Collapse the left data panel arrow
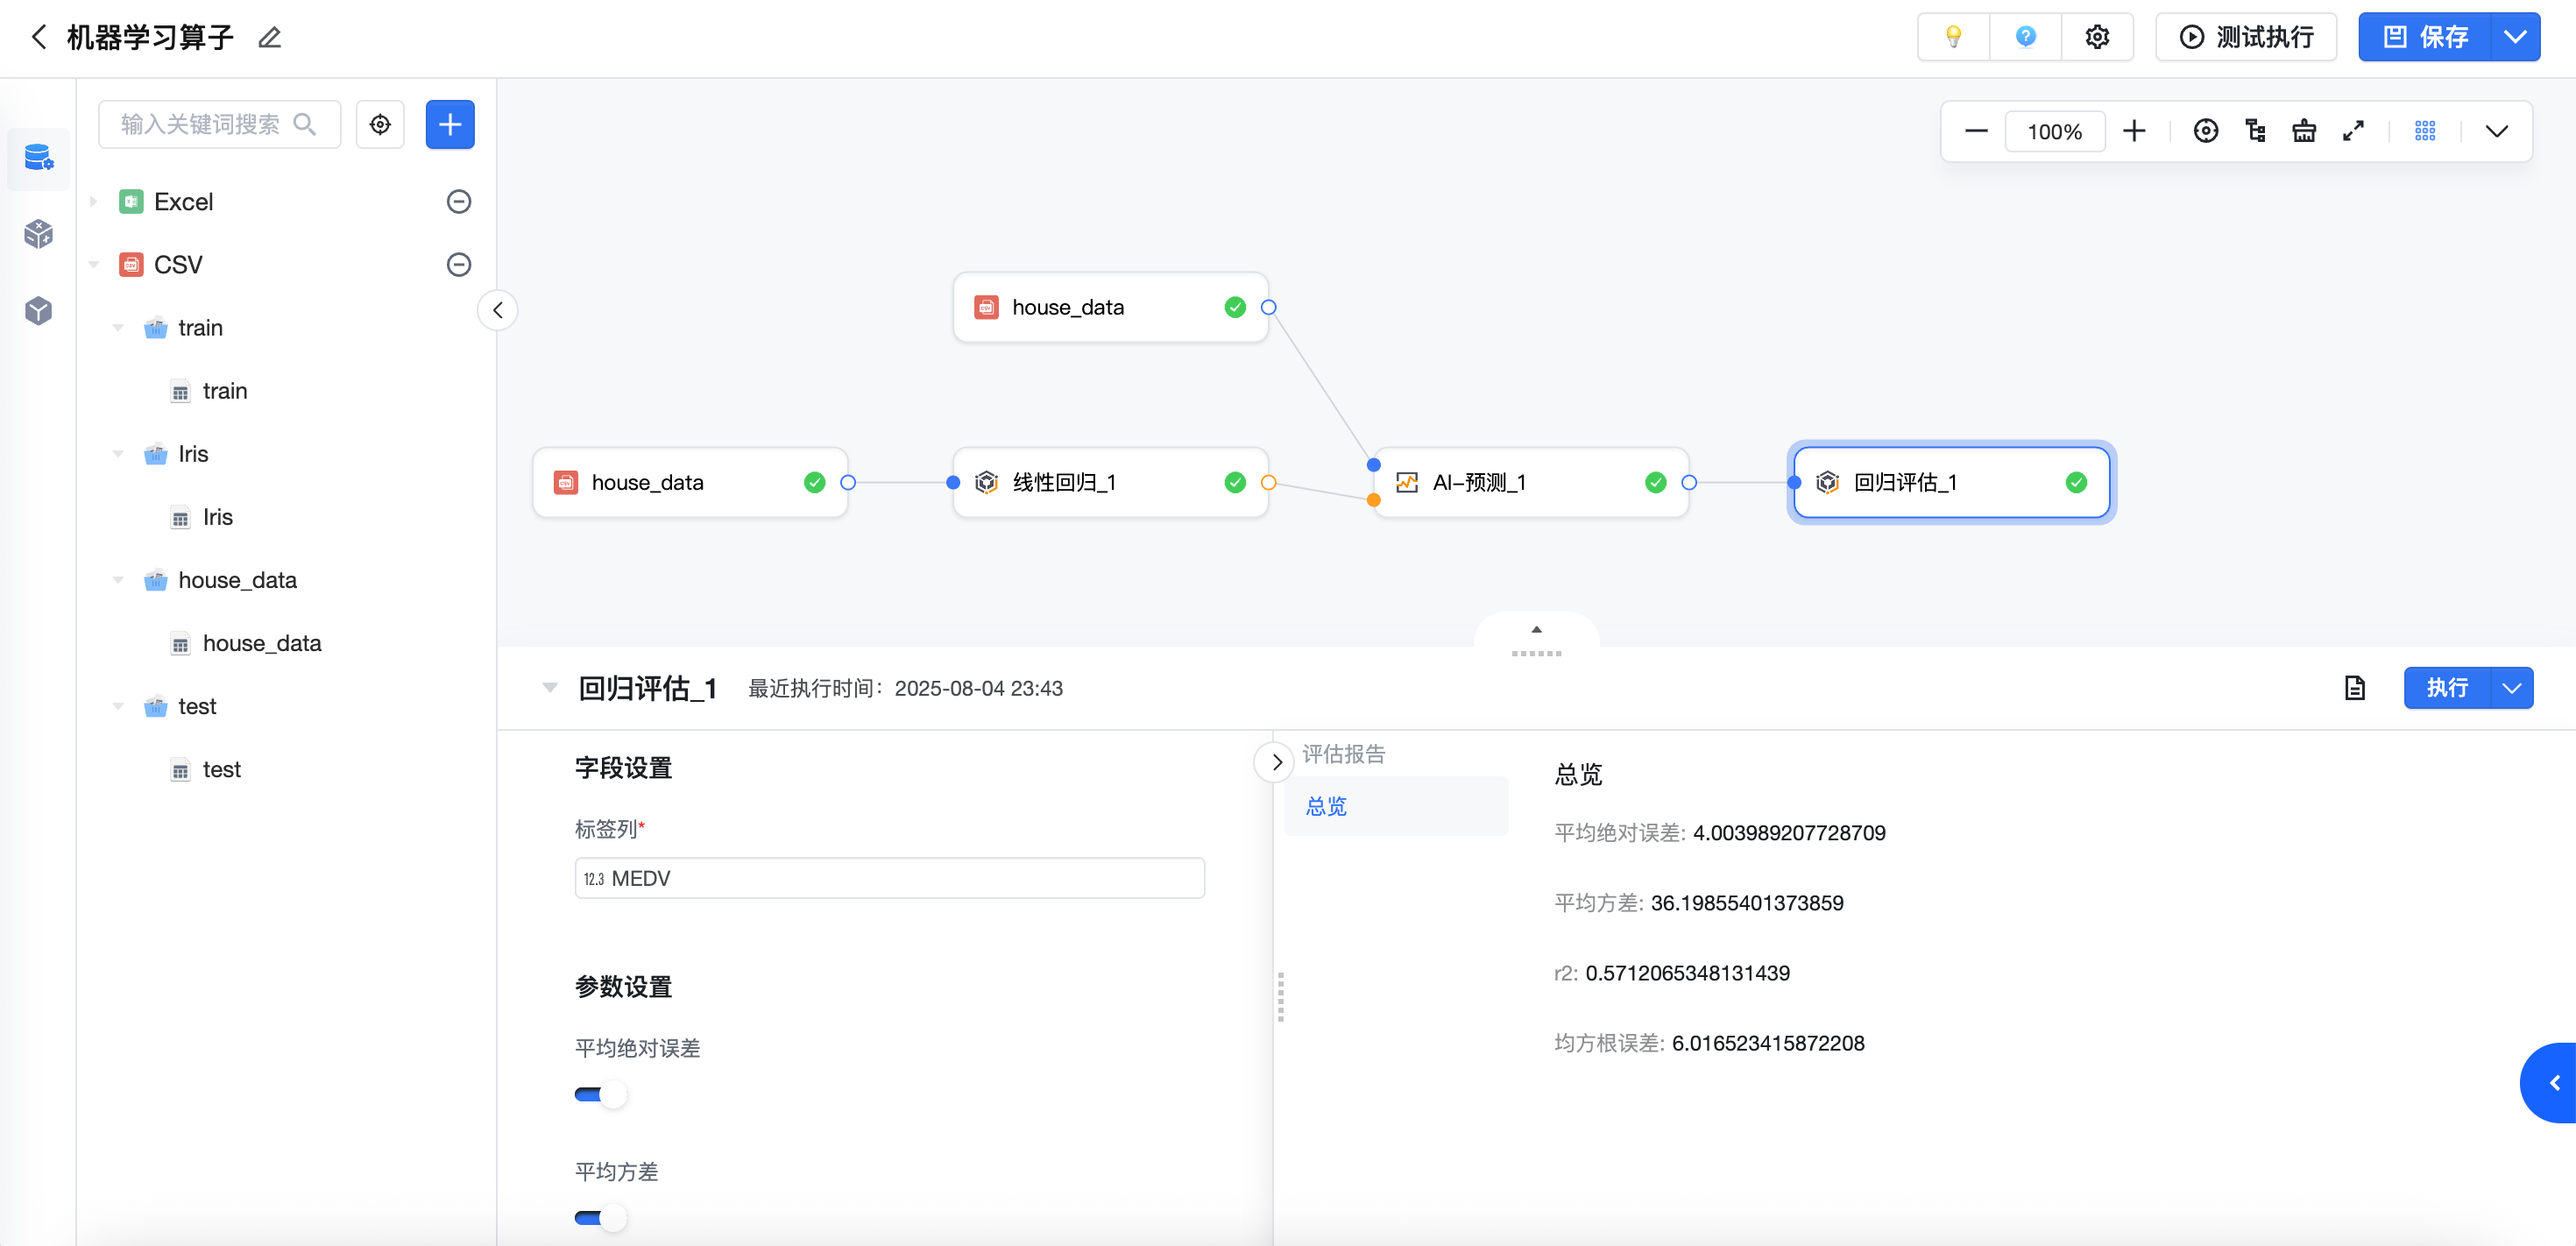The width and height of the screenshot is (2576, 1246). [x=498, y=310]
